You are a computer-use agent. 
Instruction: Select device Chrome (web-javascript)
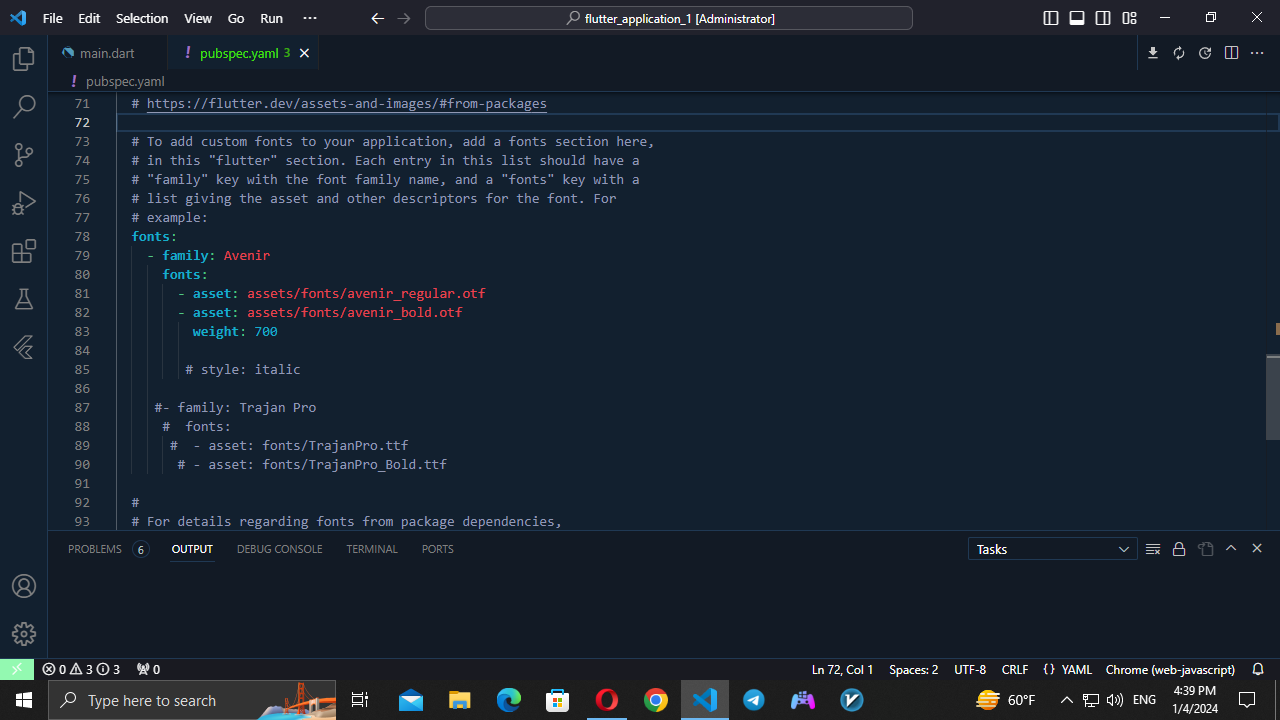[x=1170, y=669]
